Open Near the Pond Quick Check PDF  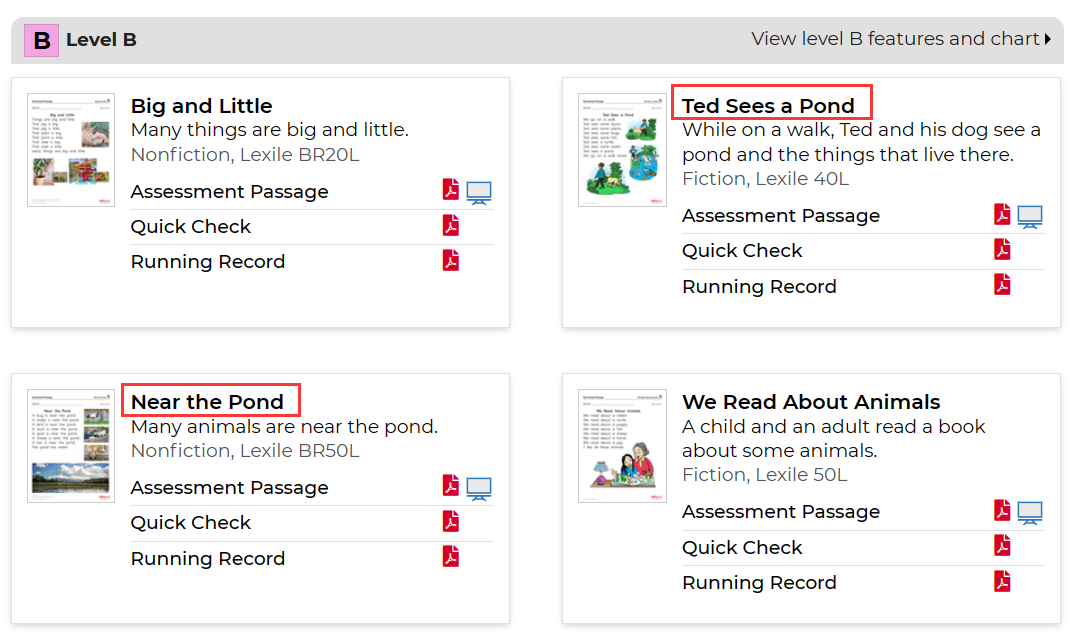[x=451, y=521]
